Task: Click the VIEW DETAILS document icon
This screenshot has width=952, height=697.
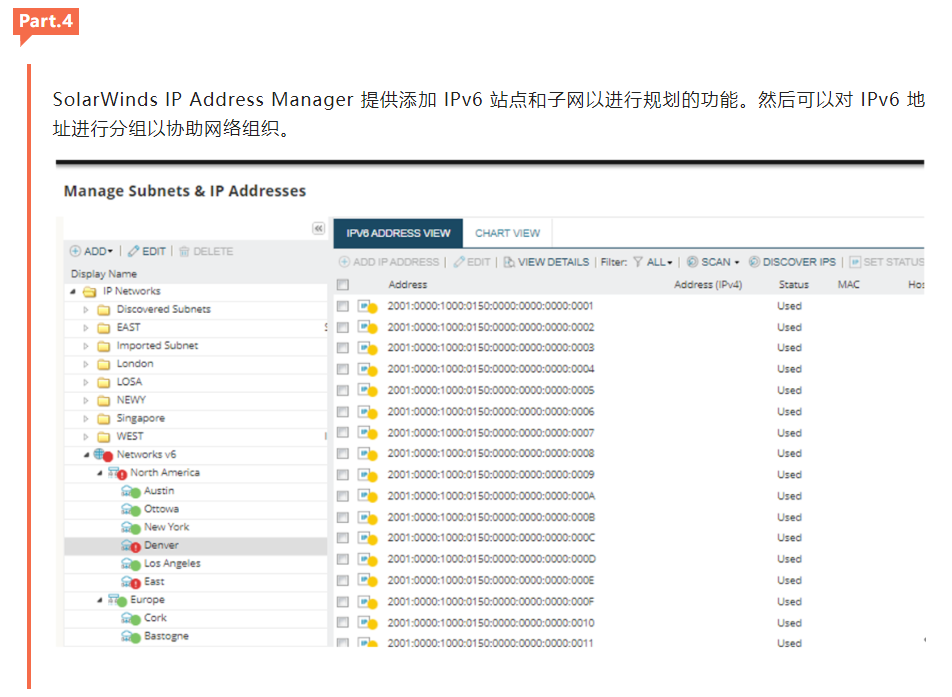Action: (509, 262)
